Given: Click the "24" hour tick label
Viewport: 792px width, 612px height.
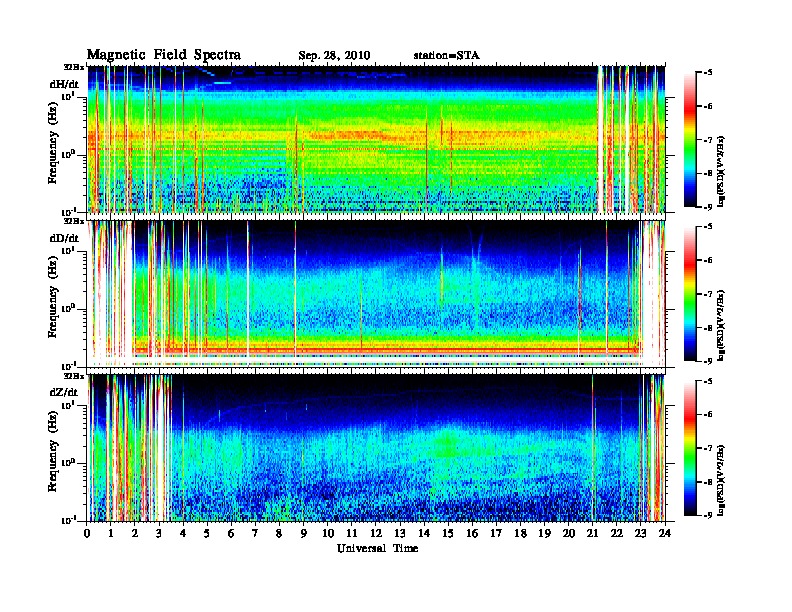Looking at the screenshot, I should 665,533.
